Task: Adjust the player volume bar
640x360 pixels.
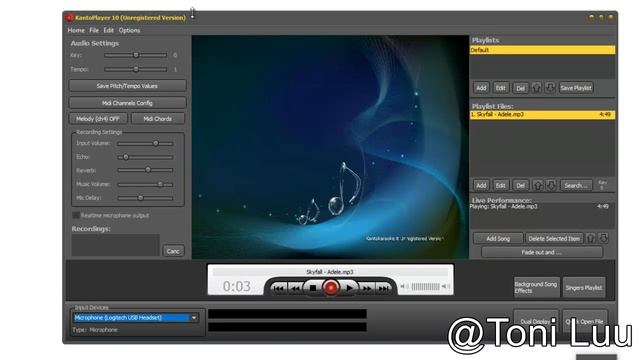Action: (x=425, y=287)
